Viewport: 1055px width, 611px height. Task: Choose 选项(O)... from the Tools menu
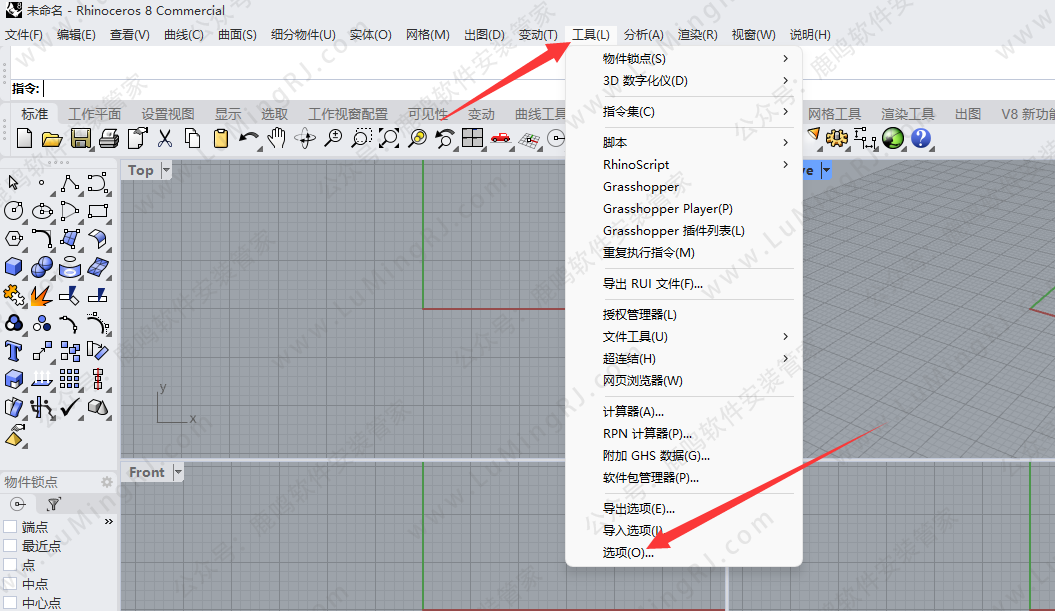click(x=628, y=552)
